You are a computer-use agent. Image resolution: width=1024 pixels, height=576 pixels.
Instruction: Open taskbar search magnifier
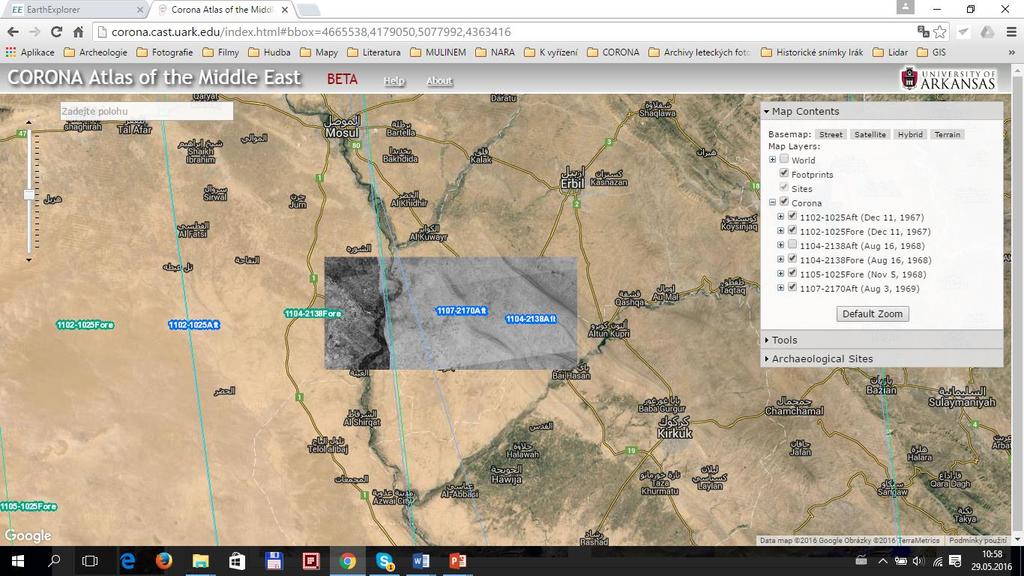click(54, 561)
